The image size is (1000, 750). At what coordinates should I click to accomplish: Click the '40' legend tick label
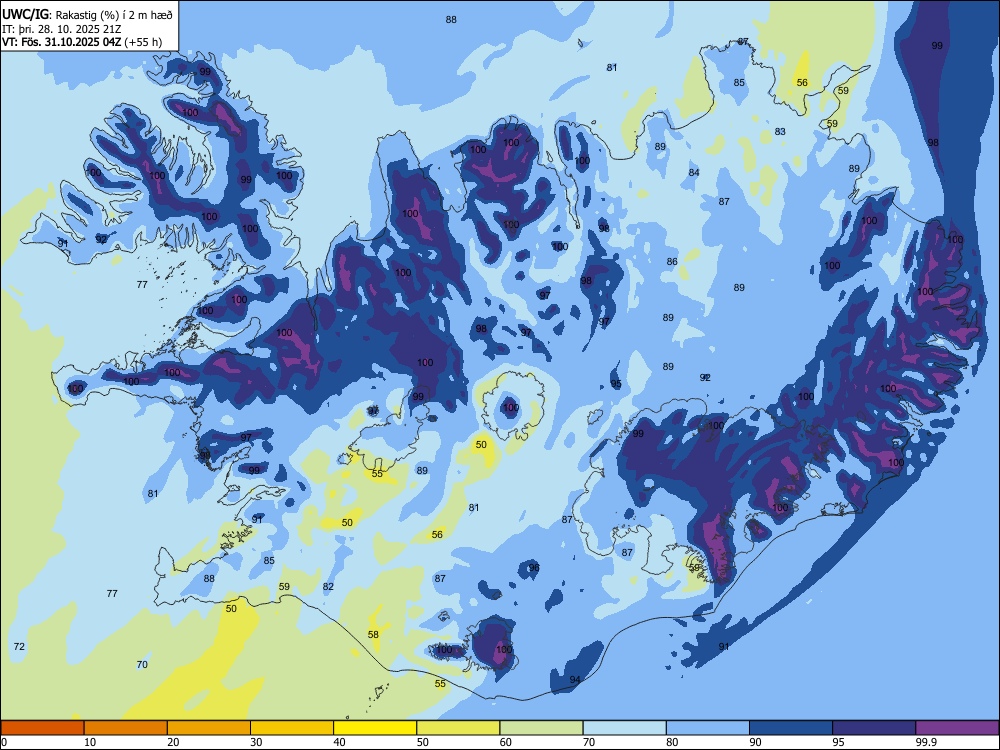pyautogui.click(x=340, y=742)
